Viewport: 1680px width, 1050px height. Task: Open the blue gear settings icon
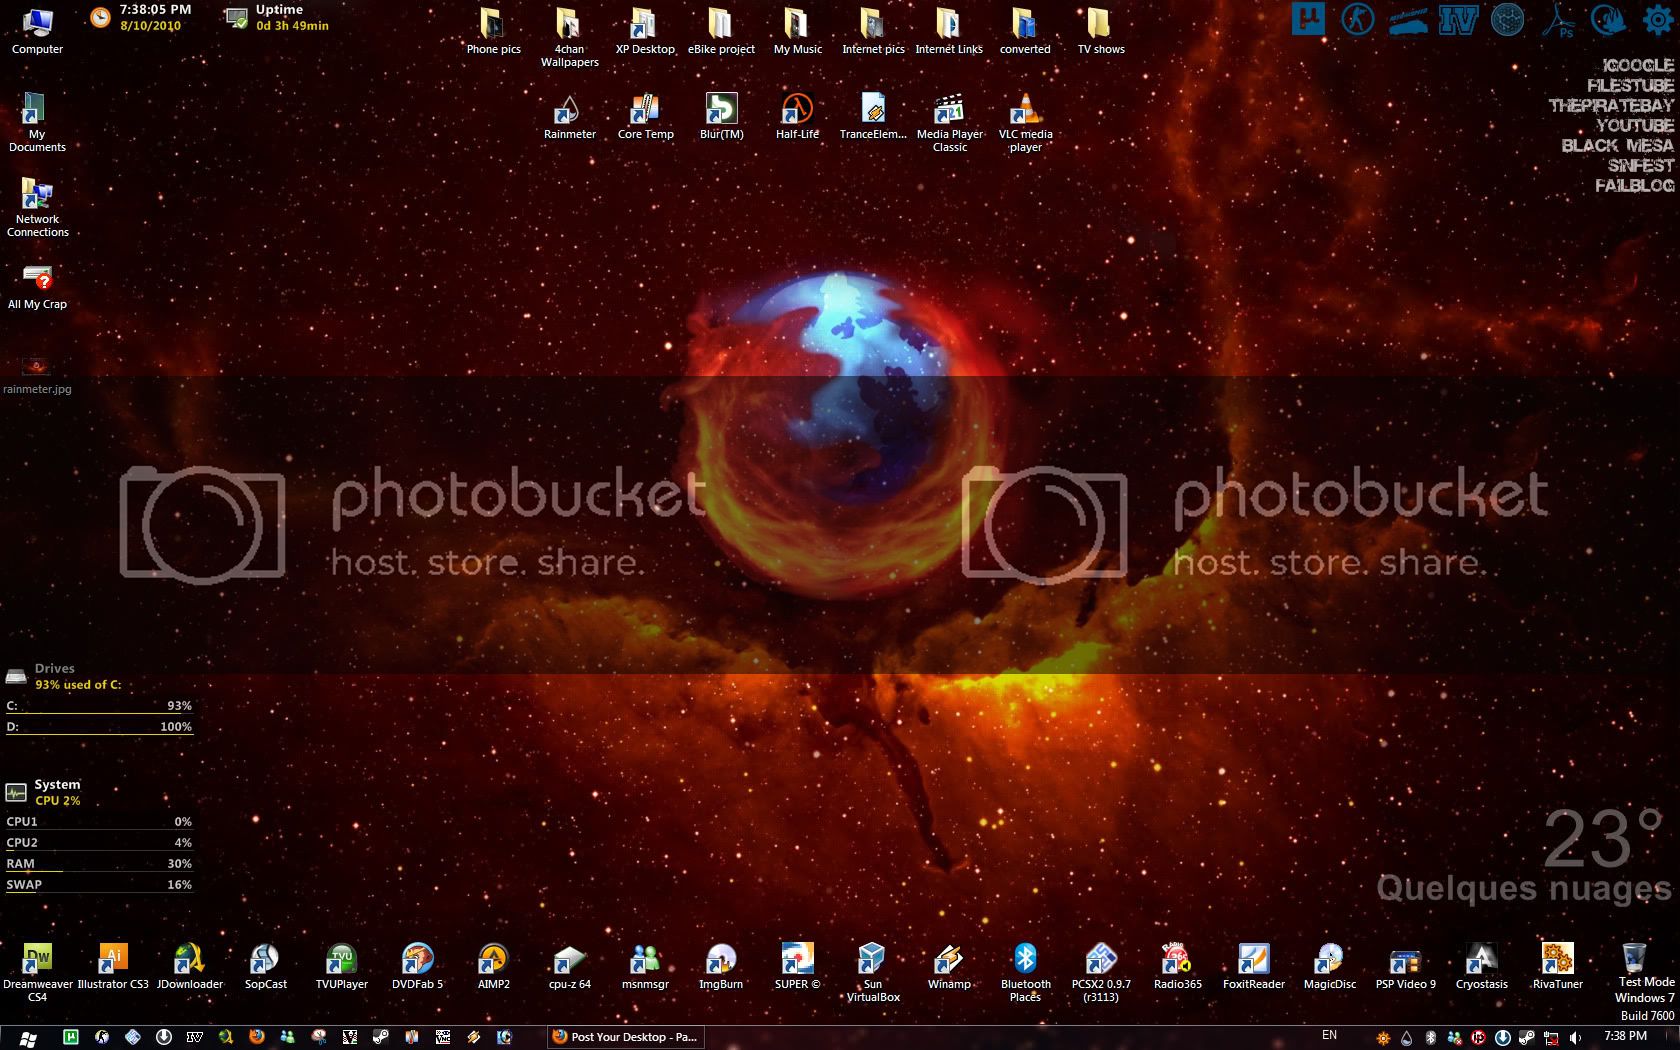pyautogui.click(x=1659, y=19)
